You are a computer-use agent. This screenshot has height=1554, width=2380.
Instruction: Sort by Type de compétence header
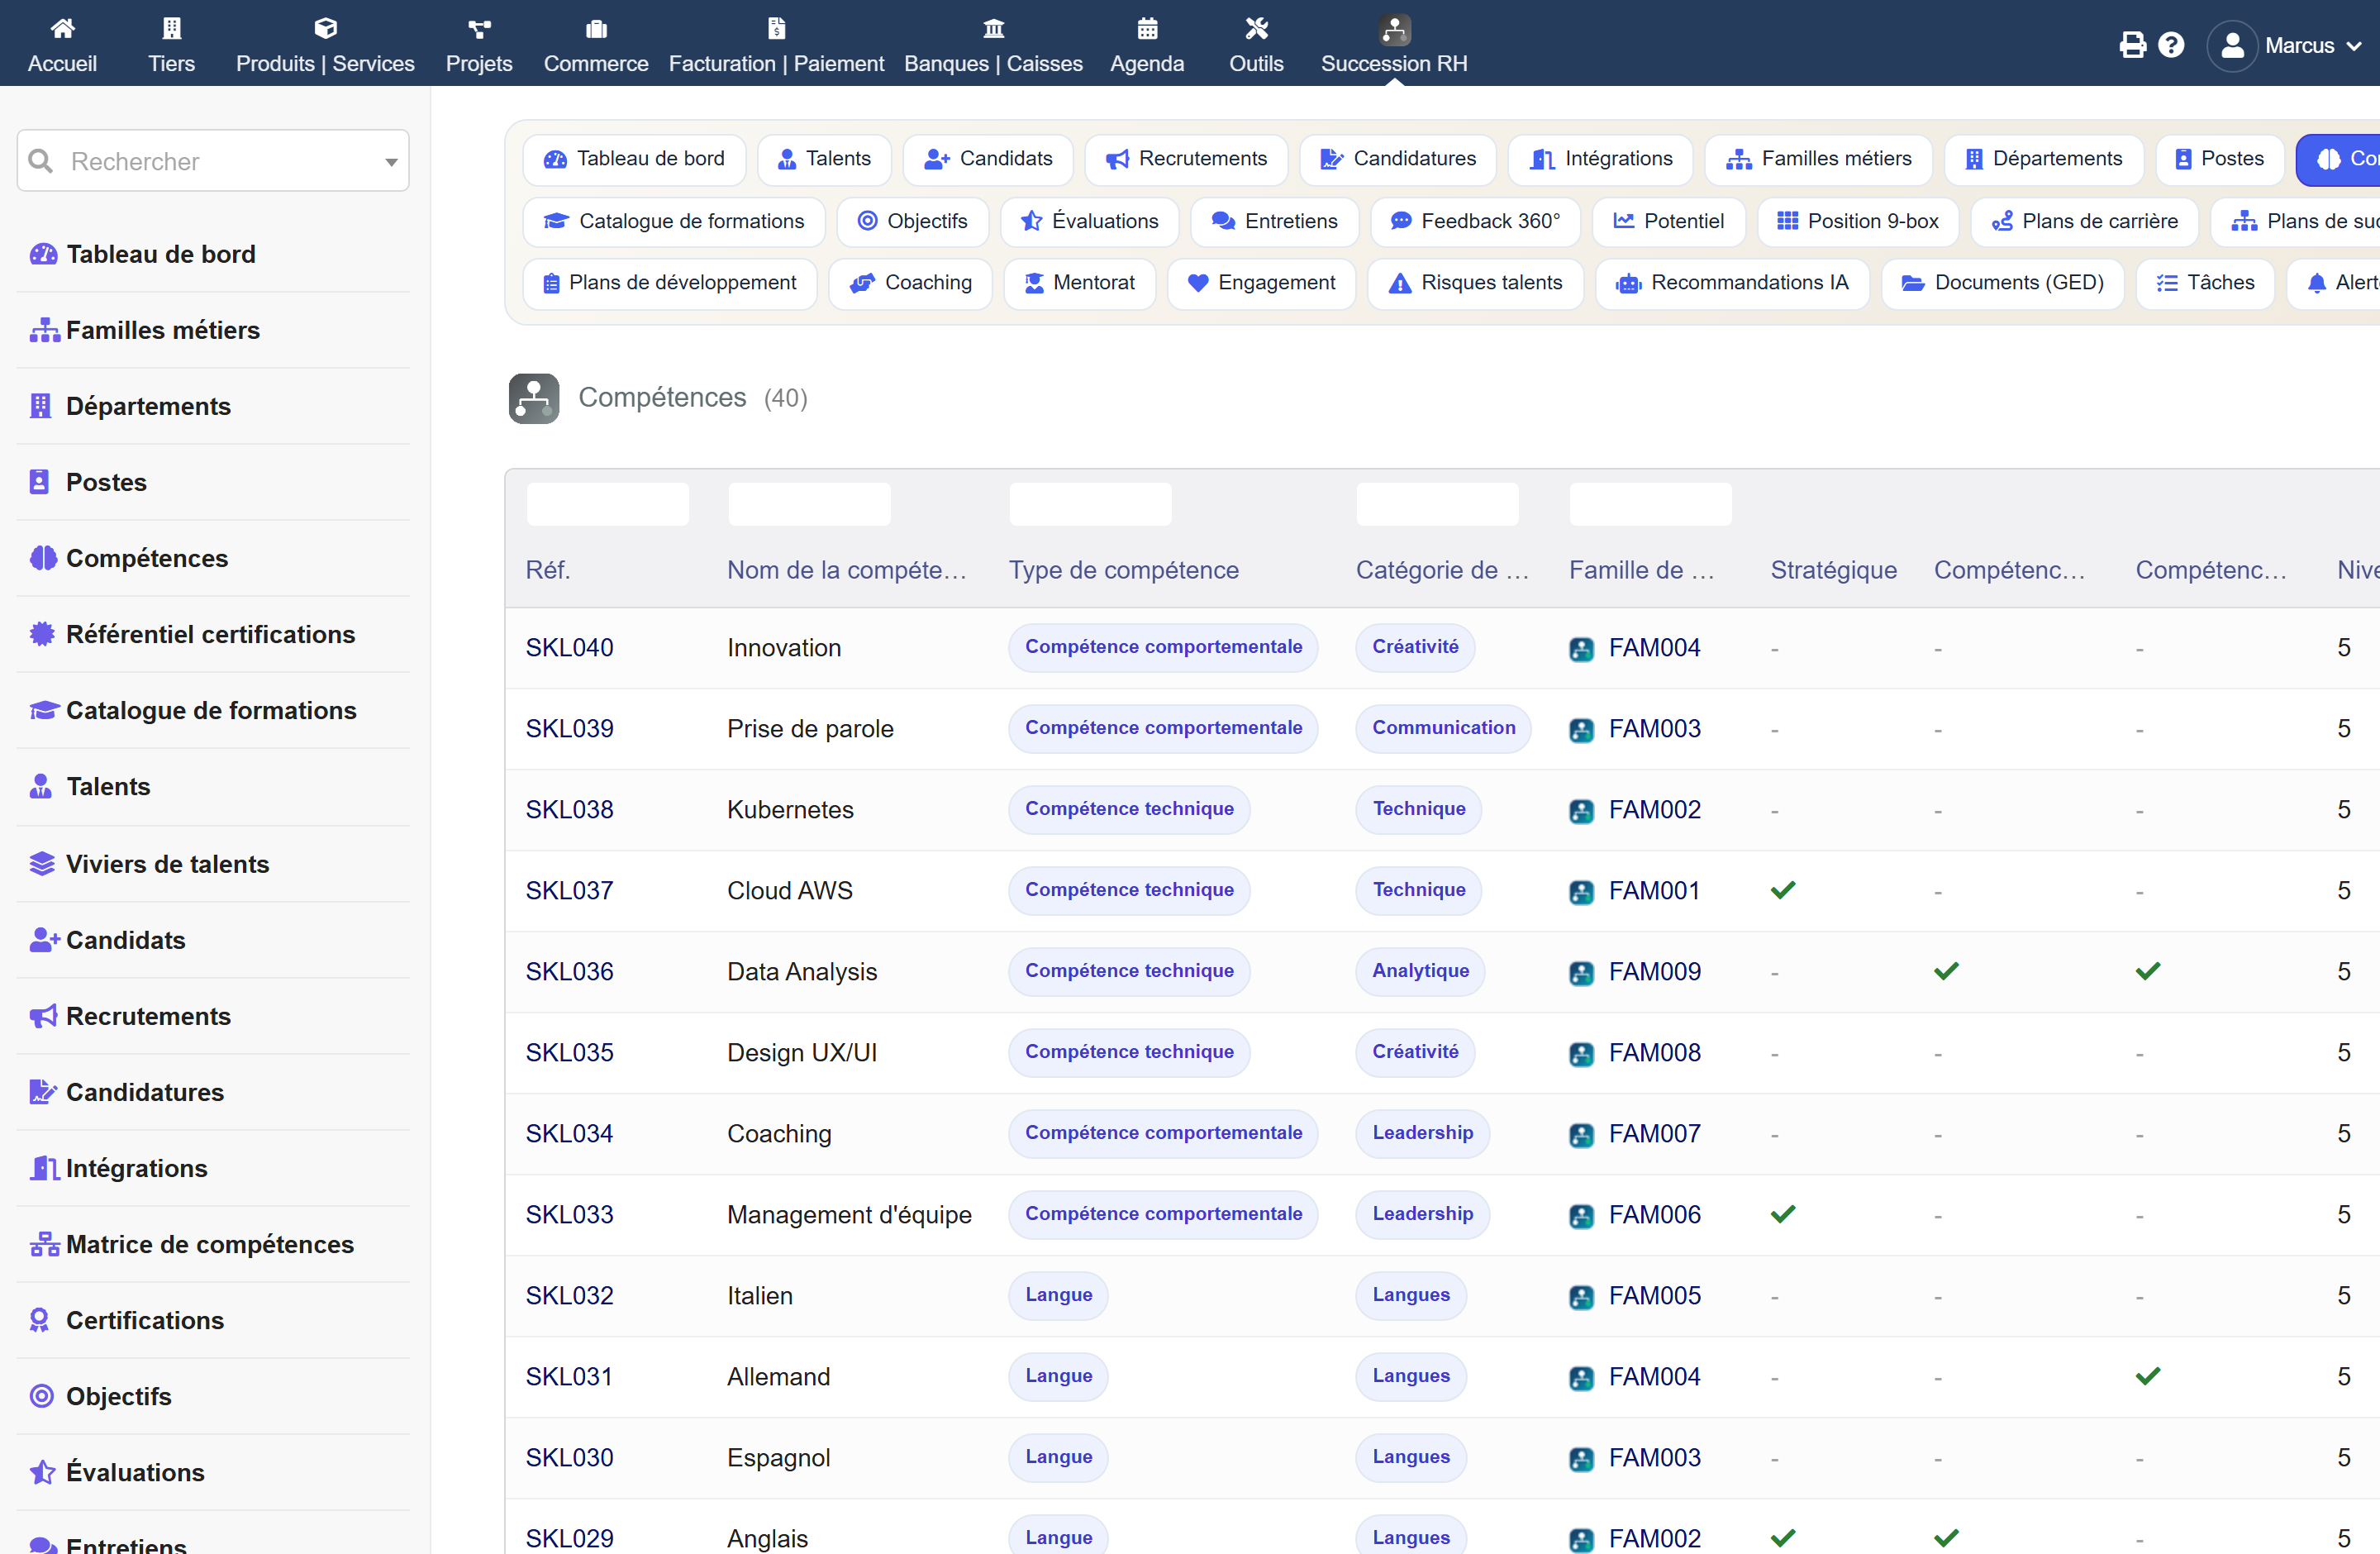click(1123, 570)
